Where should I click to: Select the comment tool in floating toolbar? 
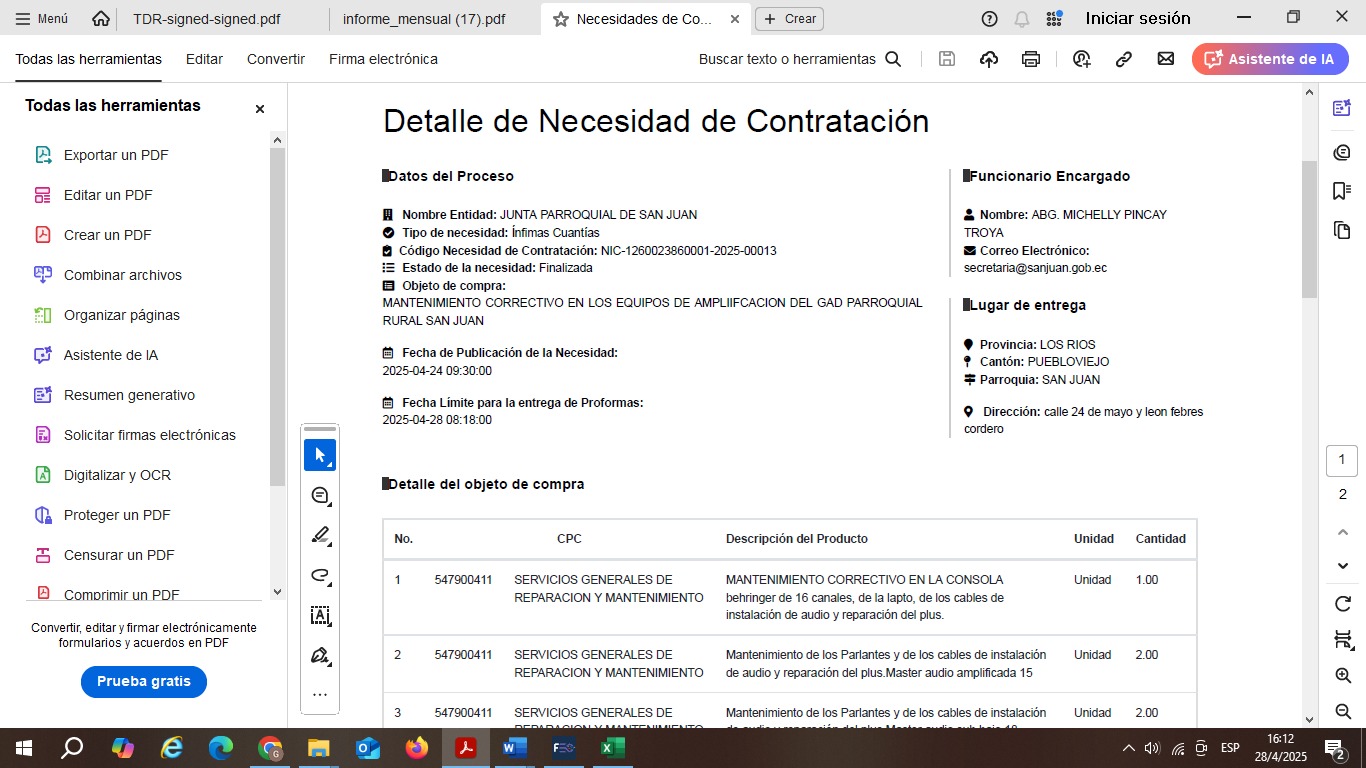coord(320,496)
